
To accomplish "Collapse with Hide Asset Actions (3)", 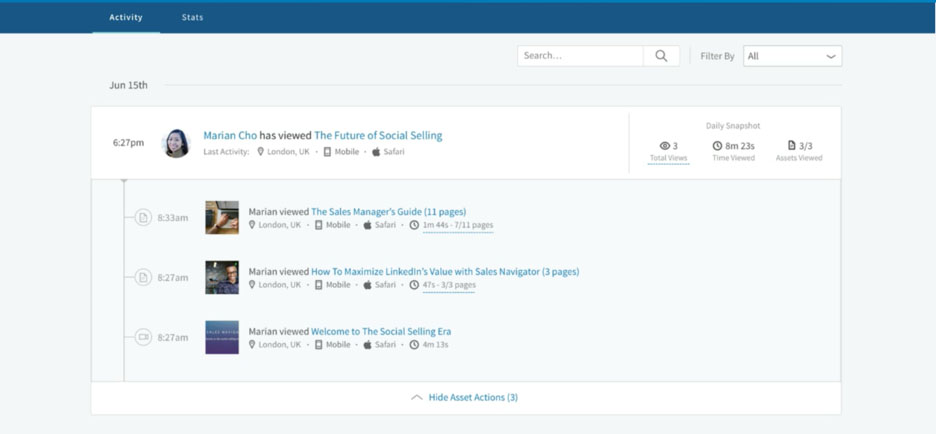I will [x=466, y=398].
